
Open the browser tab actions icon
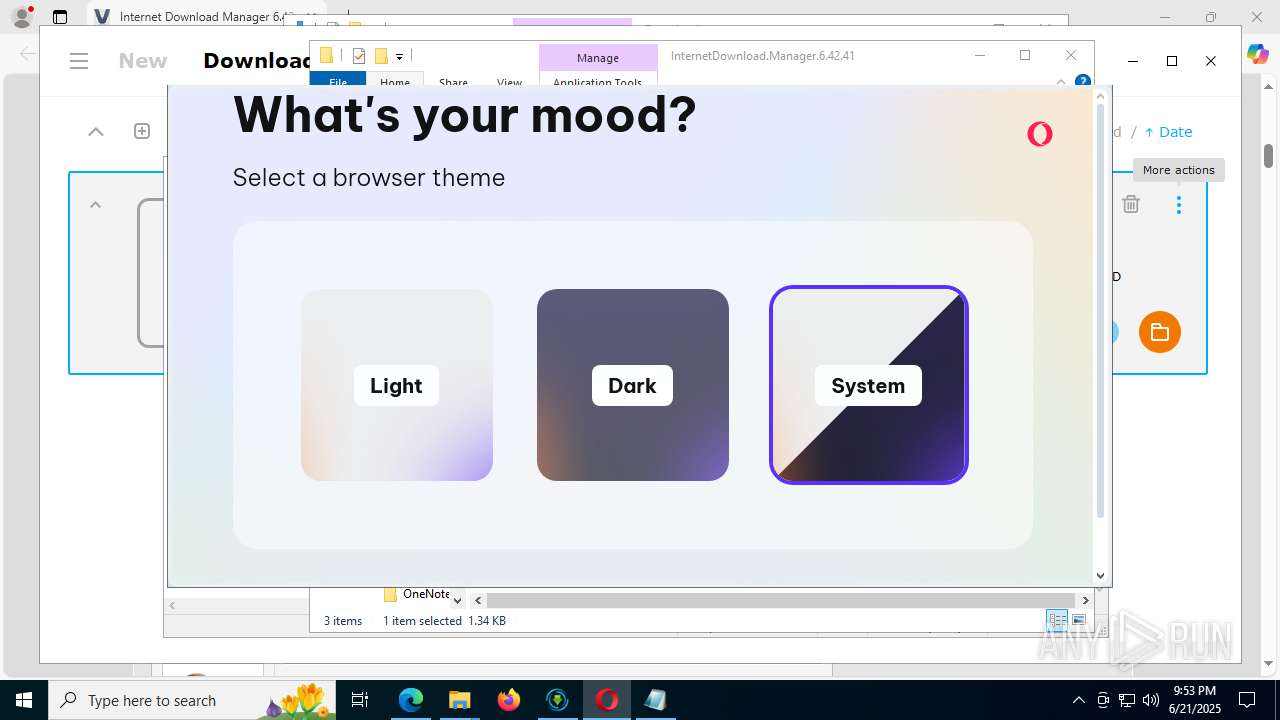[60, 17]
